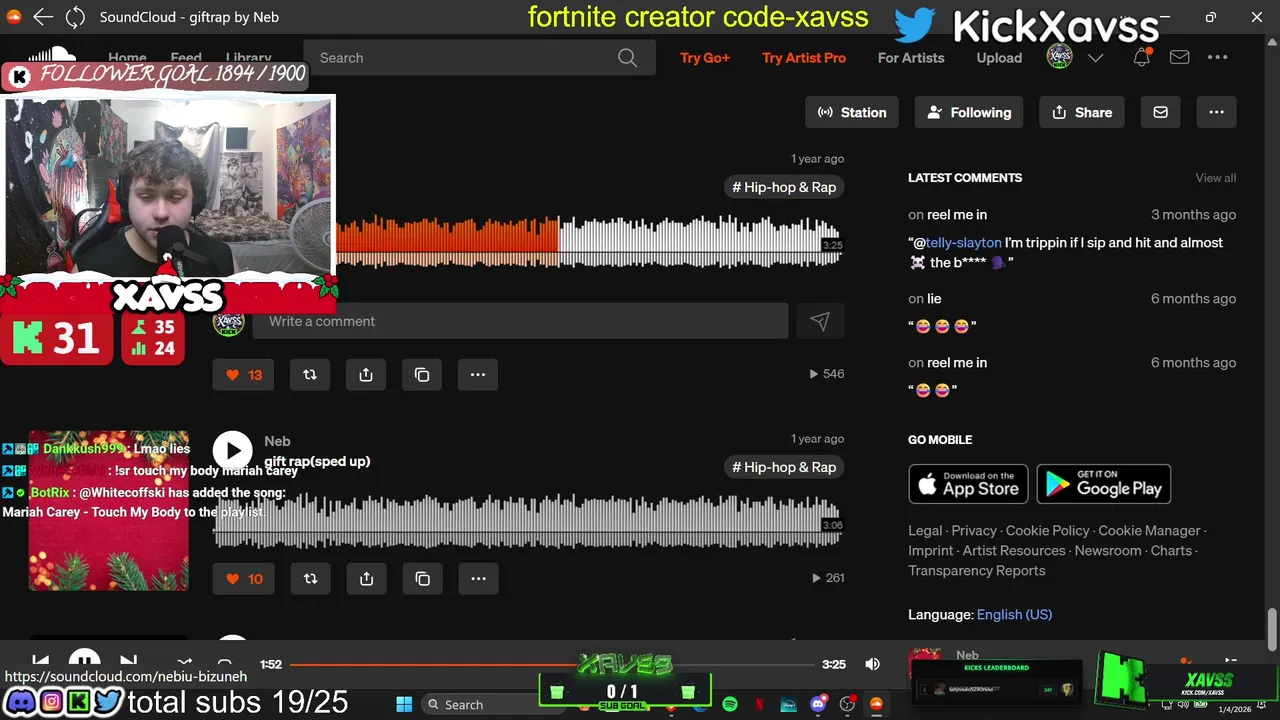Open more options for gift rap(sped up)
The width and height of the screenshot is (1280, 720).
pyautogui.click(x=478, y=579)
